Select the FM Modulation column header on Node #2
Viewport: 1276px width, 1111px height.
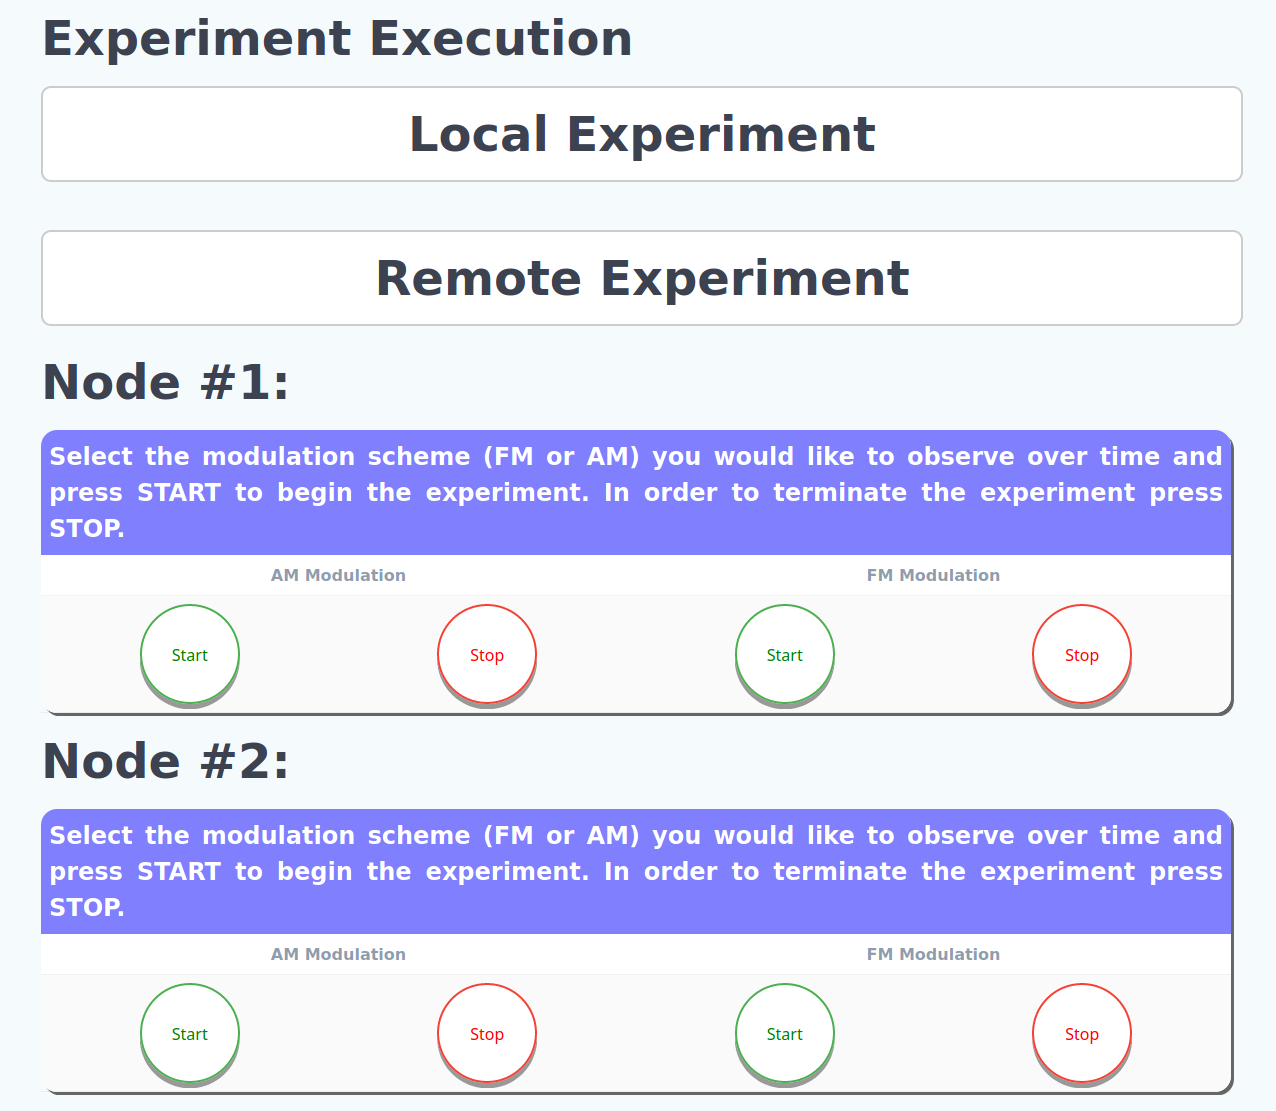click(933, 954)
